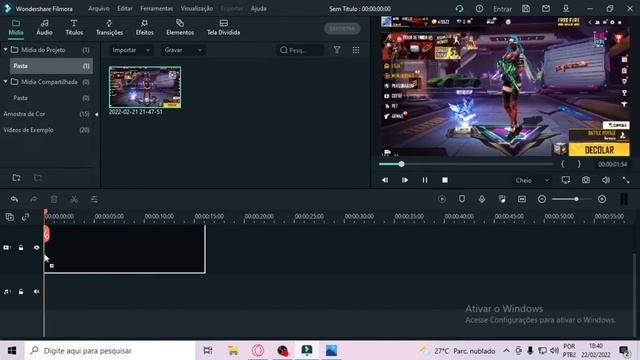Screen dimensions: 640x360
Task: Click the delete folder icon
Action: [x=38, y=178]
